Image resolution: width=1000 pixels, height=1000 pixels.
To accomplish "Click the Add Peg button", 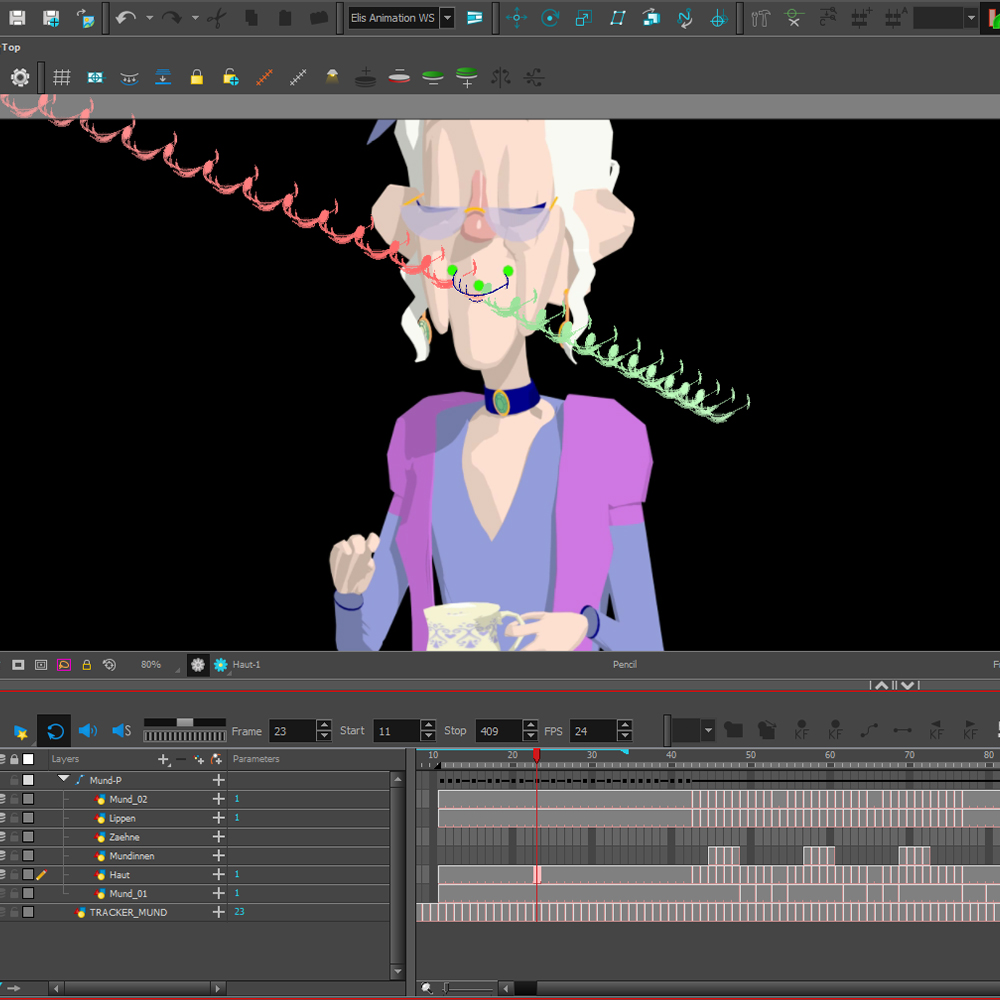I will coord(217,759).
